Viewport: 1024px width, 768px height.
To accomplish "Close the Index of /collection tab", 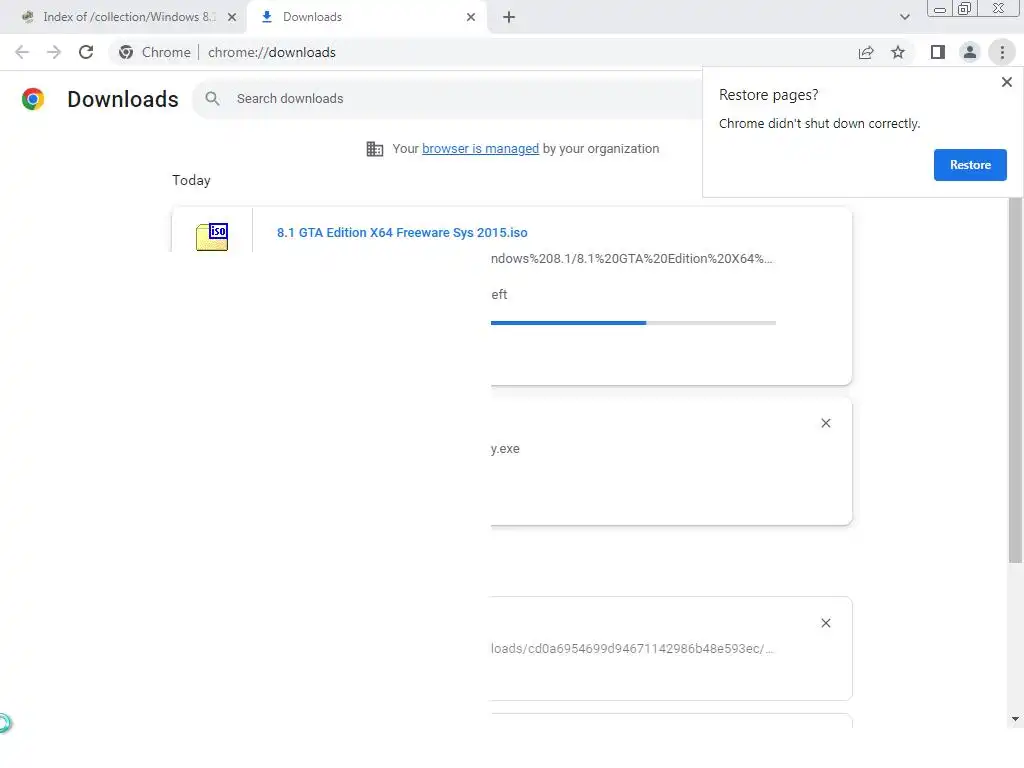I will click(232, 17).
